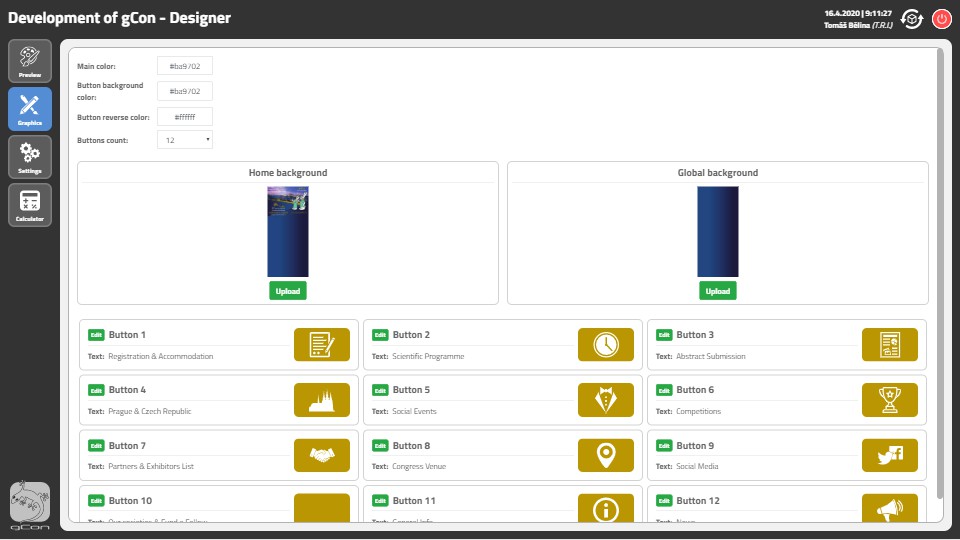Click the Partners handshake icon
Viewport: 960px width, 540px height.
[x=322, y=455]
